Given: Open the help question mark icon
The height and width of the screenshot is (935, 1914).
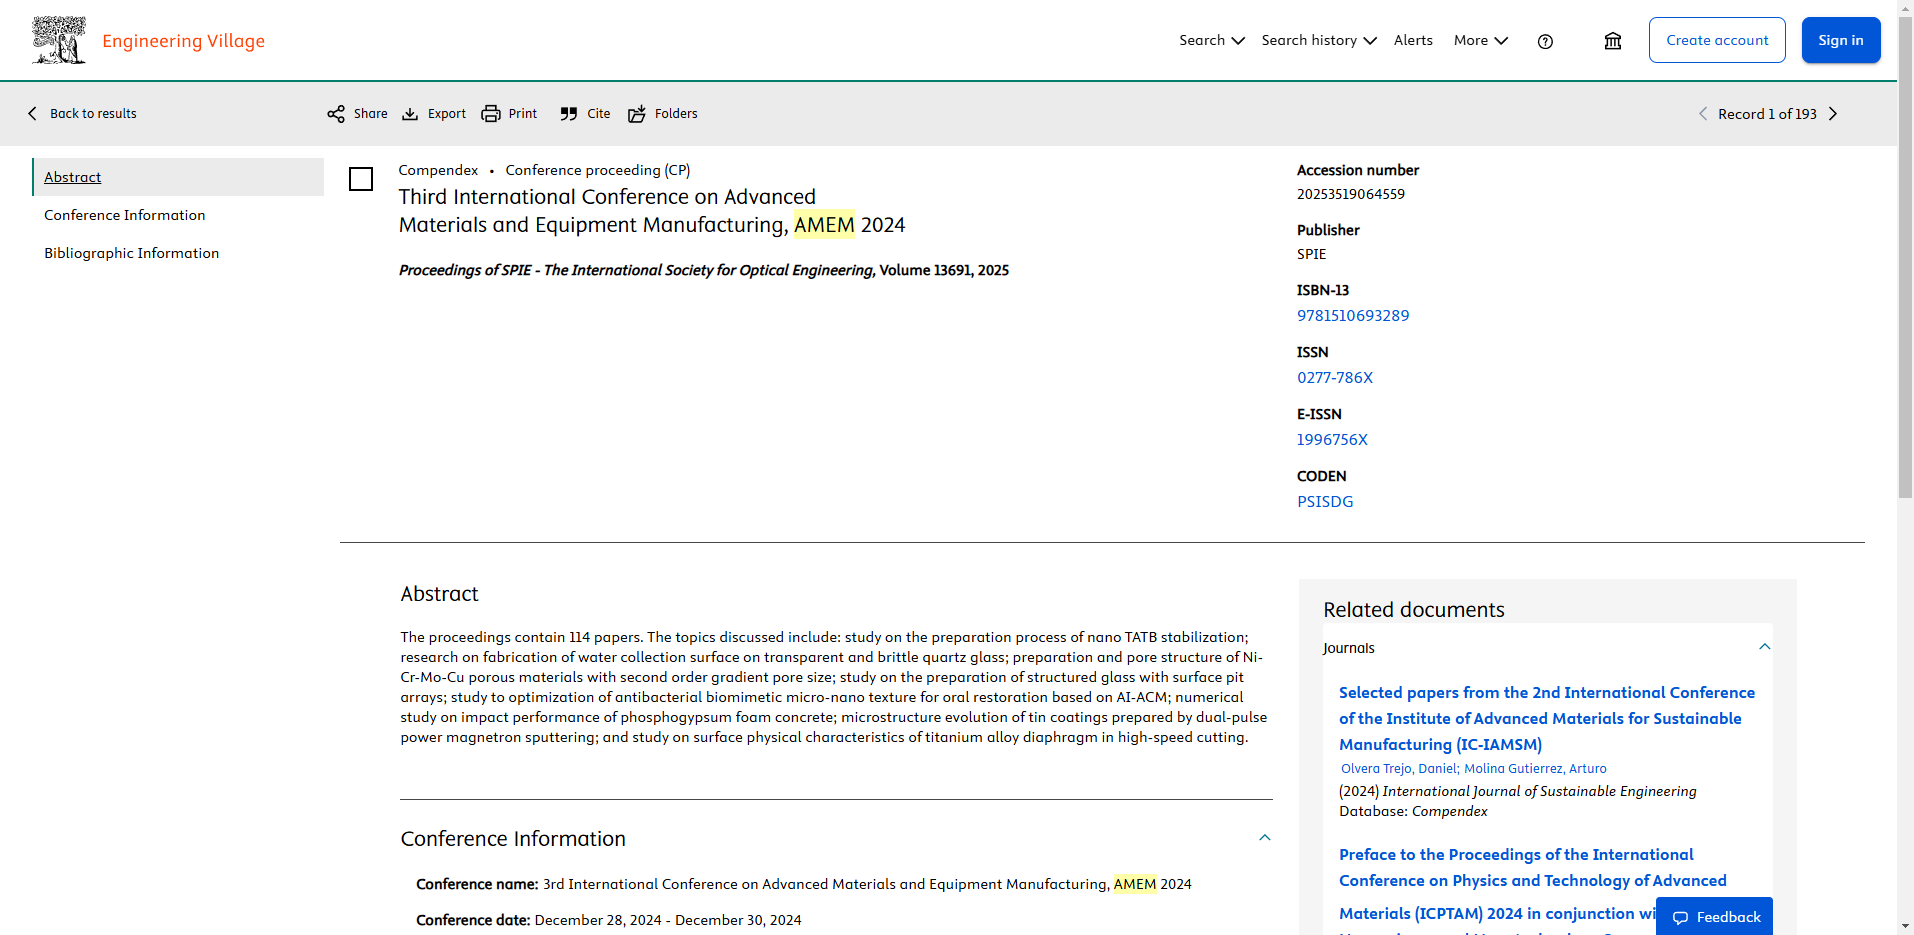Looking at the screenshot, I should click(x=1545, y=41).
